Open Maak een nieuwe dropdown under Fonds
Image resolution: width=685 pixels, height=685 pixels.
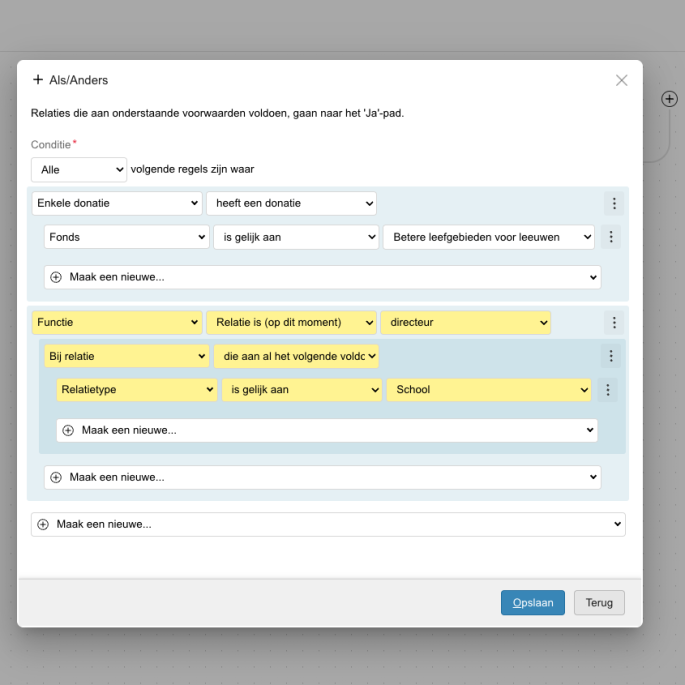click(322, 277)
